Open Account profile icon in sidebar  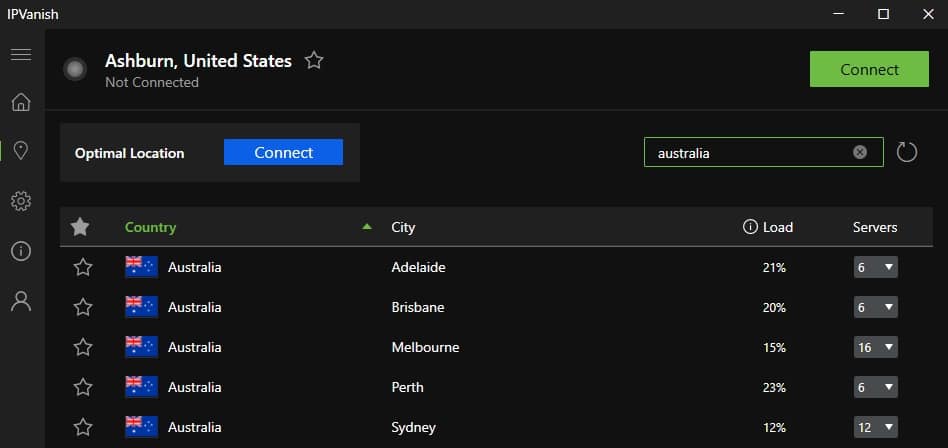click(x=21, y=300)
